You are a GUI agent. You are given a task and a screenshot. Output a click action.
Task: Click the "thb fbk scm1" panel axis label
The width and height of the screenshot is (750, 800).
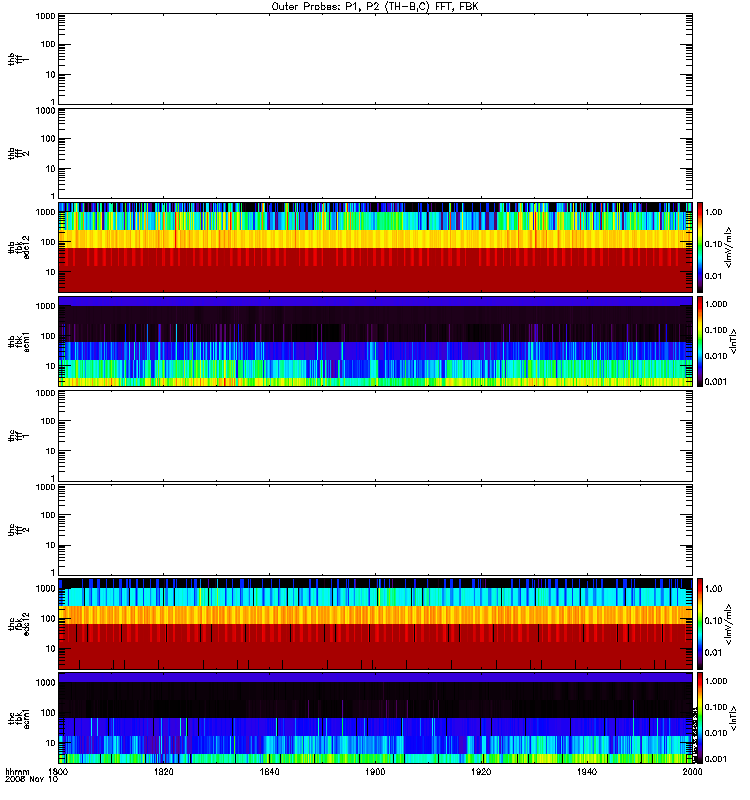(x=19, y=342)
